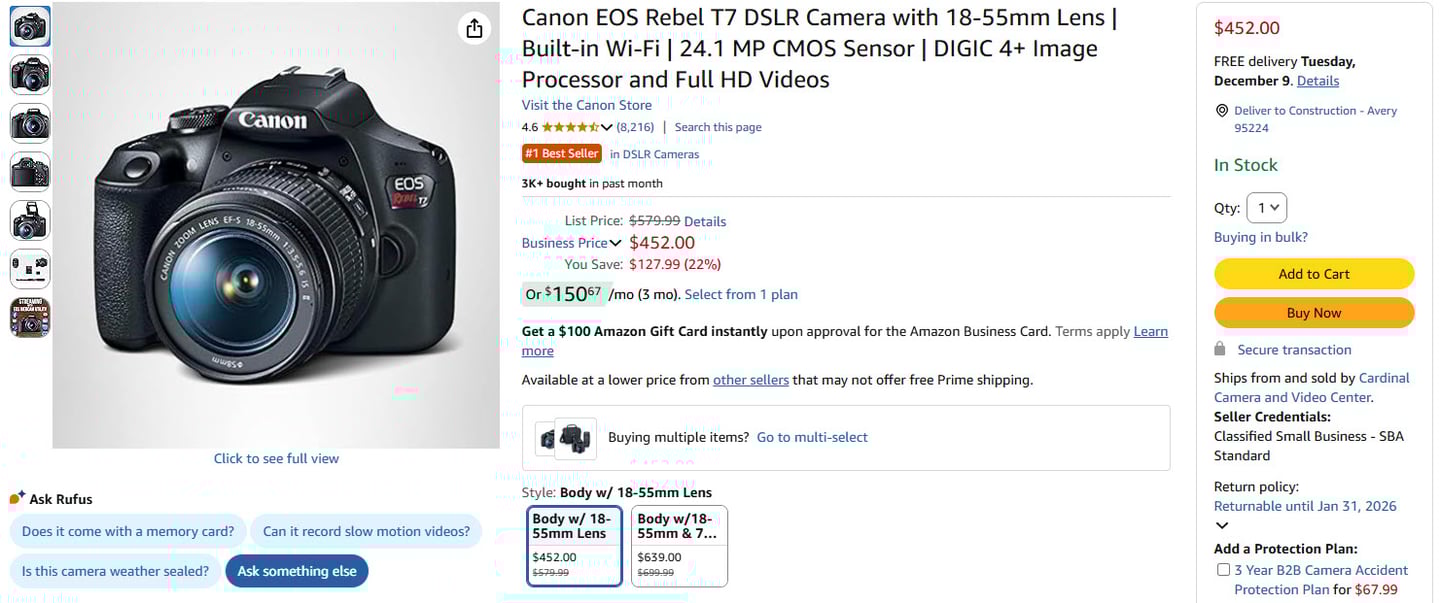Open the accessories kit thumbnail
Screen dimensions: 1440x603
coord(30,269)
